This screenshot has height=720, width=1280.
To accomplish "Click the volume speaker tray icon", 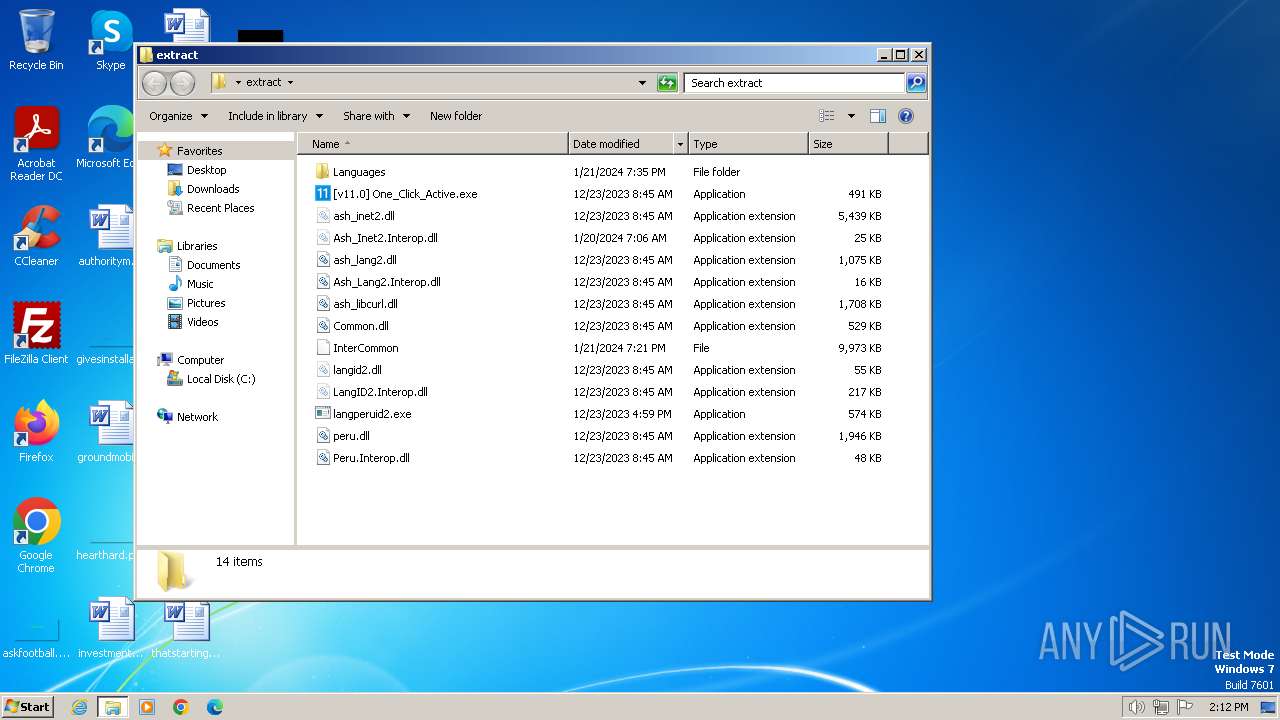I will pyautogui.click(x=1136, y=707).
